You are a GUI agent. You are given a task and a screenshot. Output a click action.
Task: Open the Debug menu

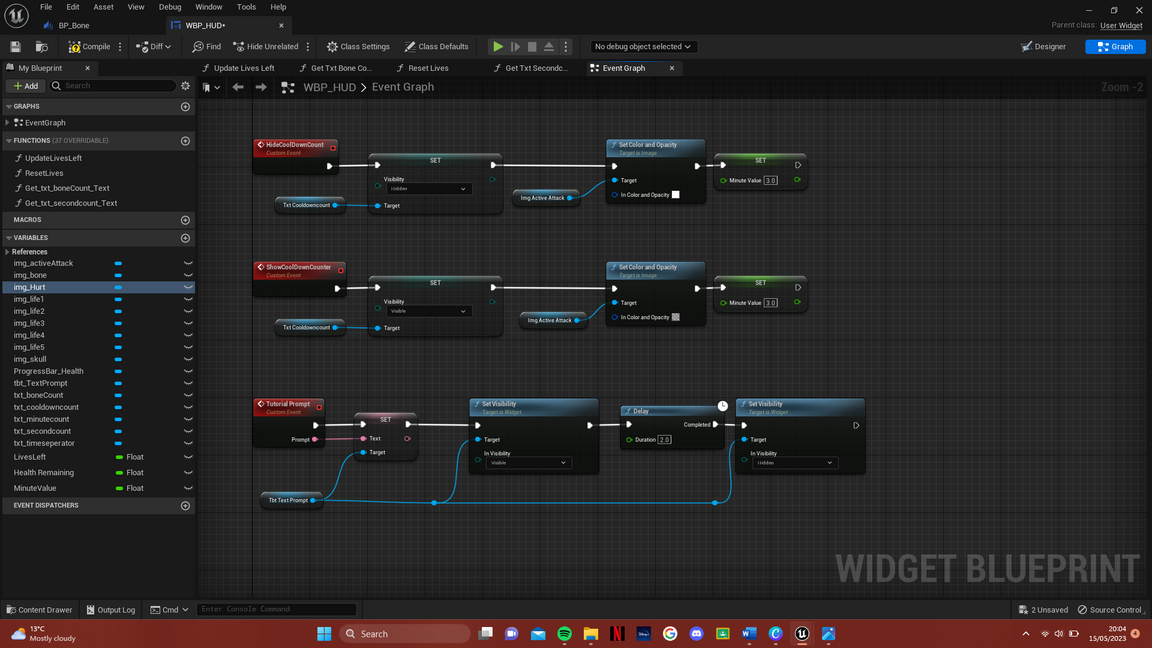pos(170,7)
